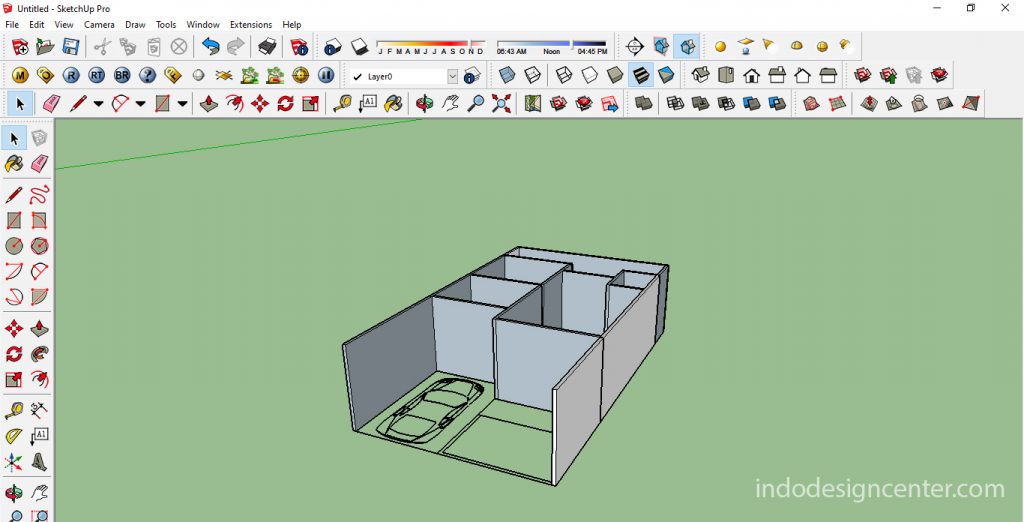Toggle Shaded With Textures style
This screenshot has width=1024, height=522.
[x=641, y=75]
